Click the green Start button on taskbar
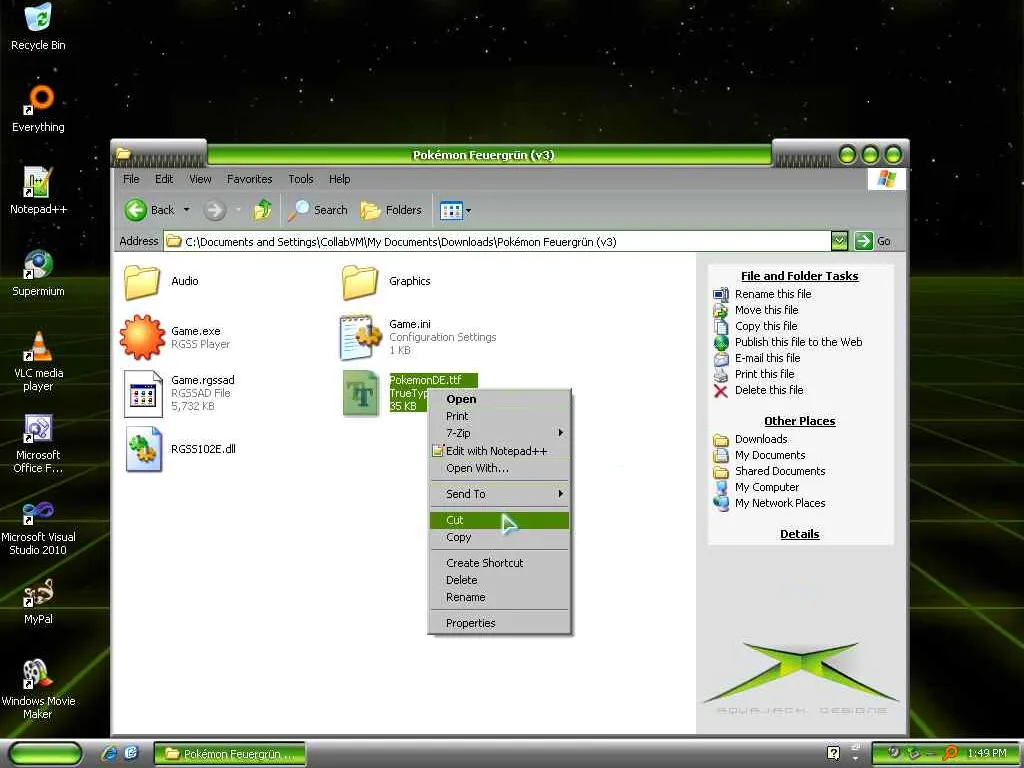Viewport: 1024px width, 768px height. (x=46, y=754)
